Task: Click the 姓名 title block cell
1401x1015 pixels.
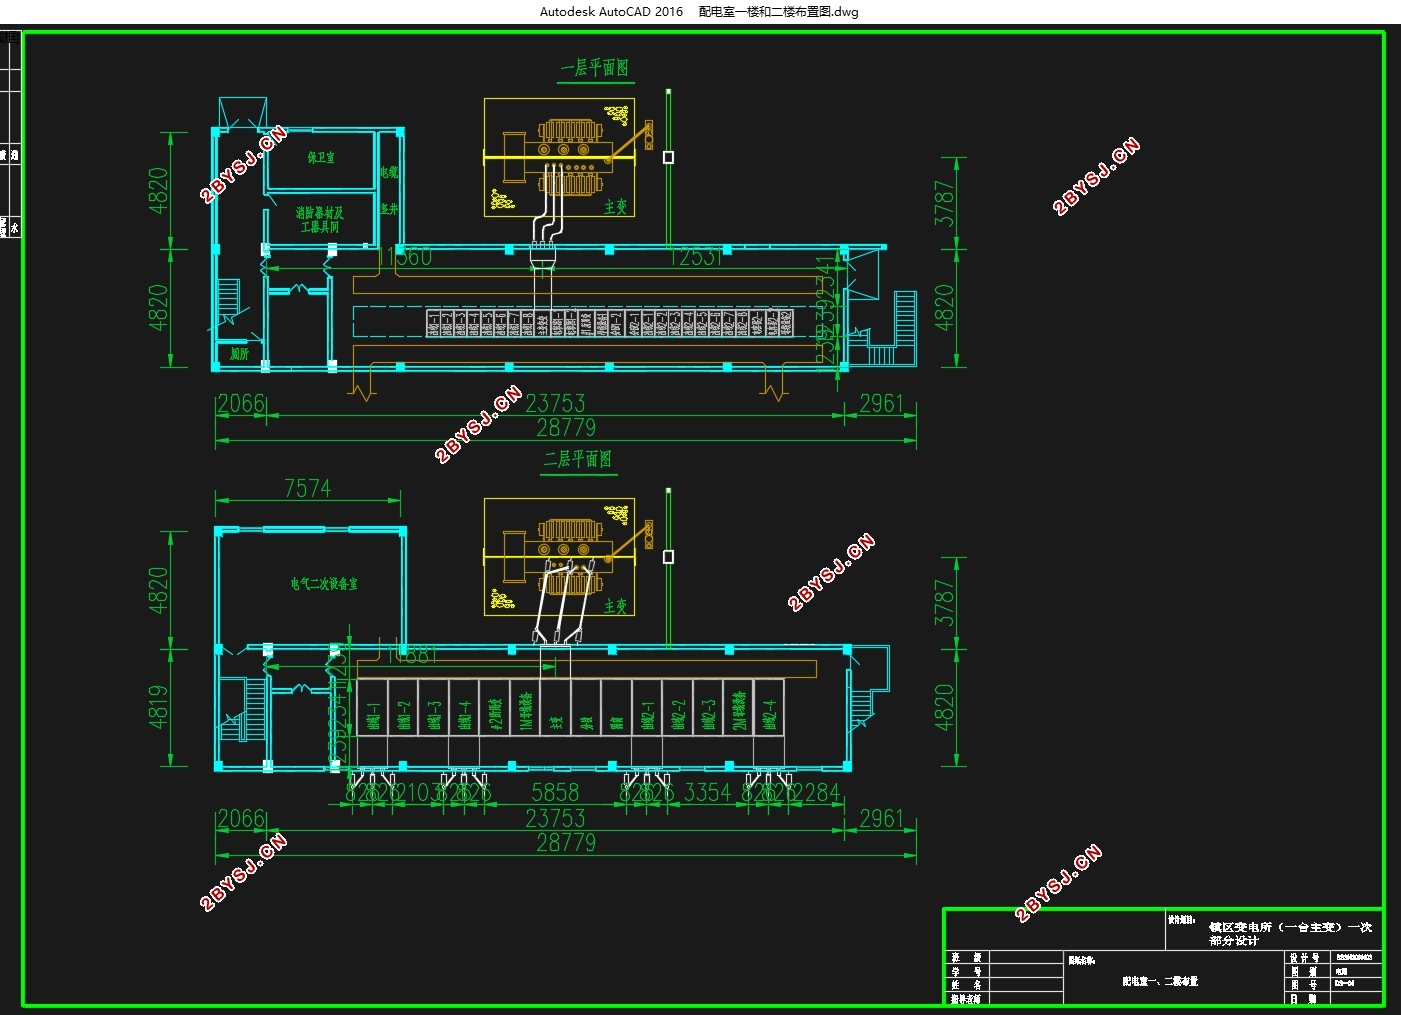Action: pos(966,985)
